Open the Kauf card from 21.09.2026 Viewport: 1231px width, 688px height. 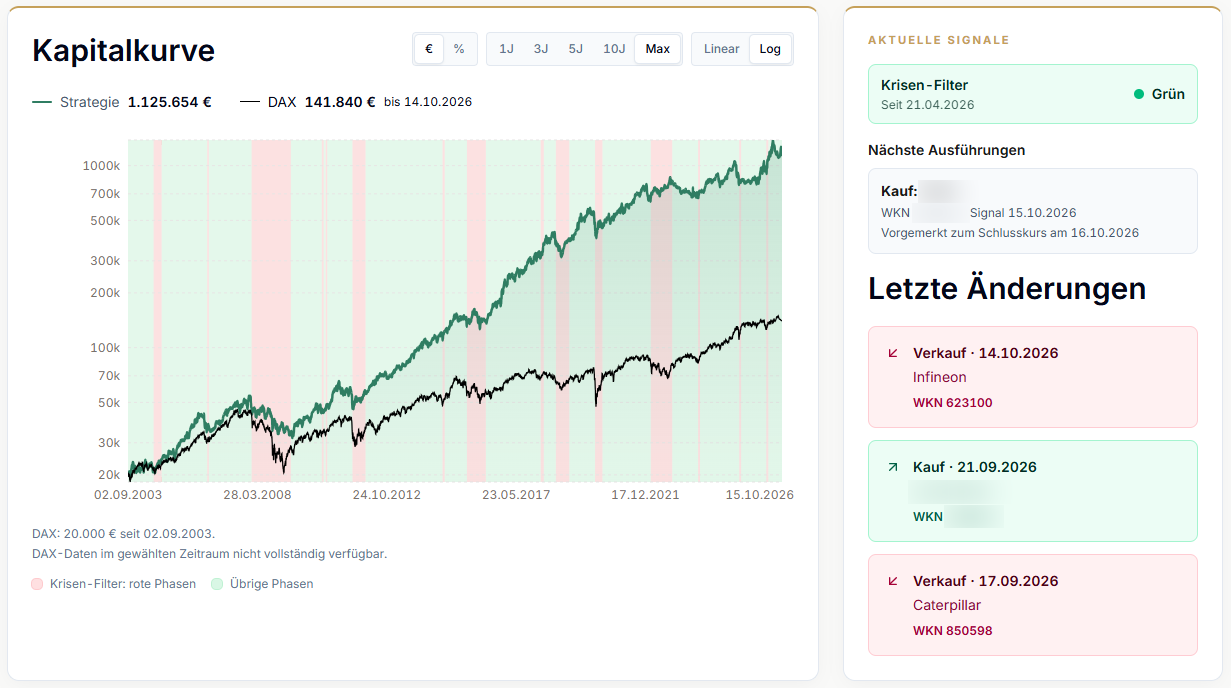point(1033,491)
